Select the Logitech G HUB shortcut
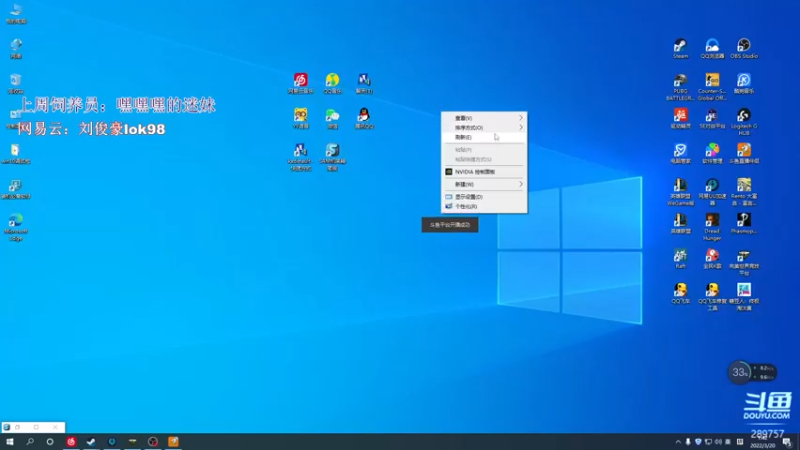 [x=744, y=122]
